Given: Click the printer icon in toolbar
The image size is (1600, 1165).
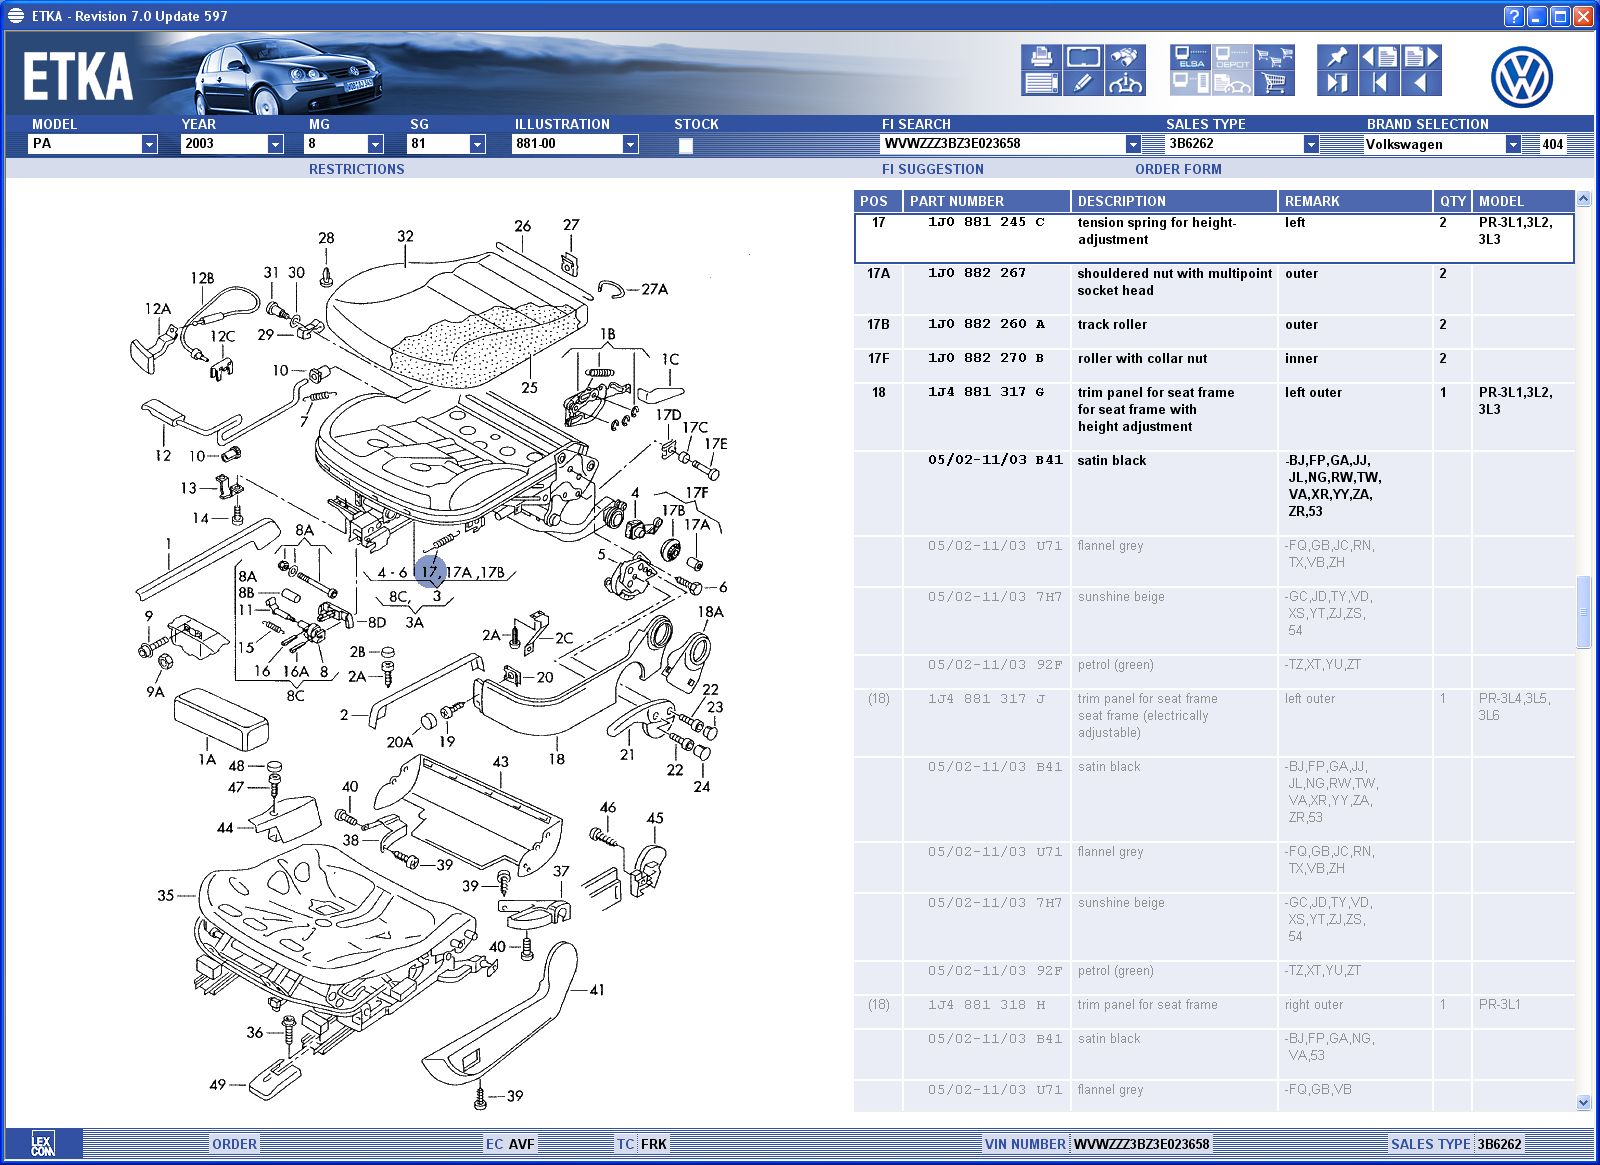Looking at the screenshot, I should click(x=1041, y=57).
